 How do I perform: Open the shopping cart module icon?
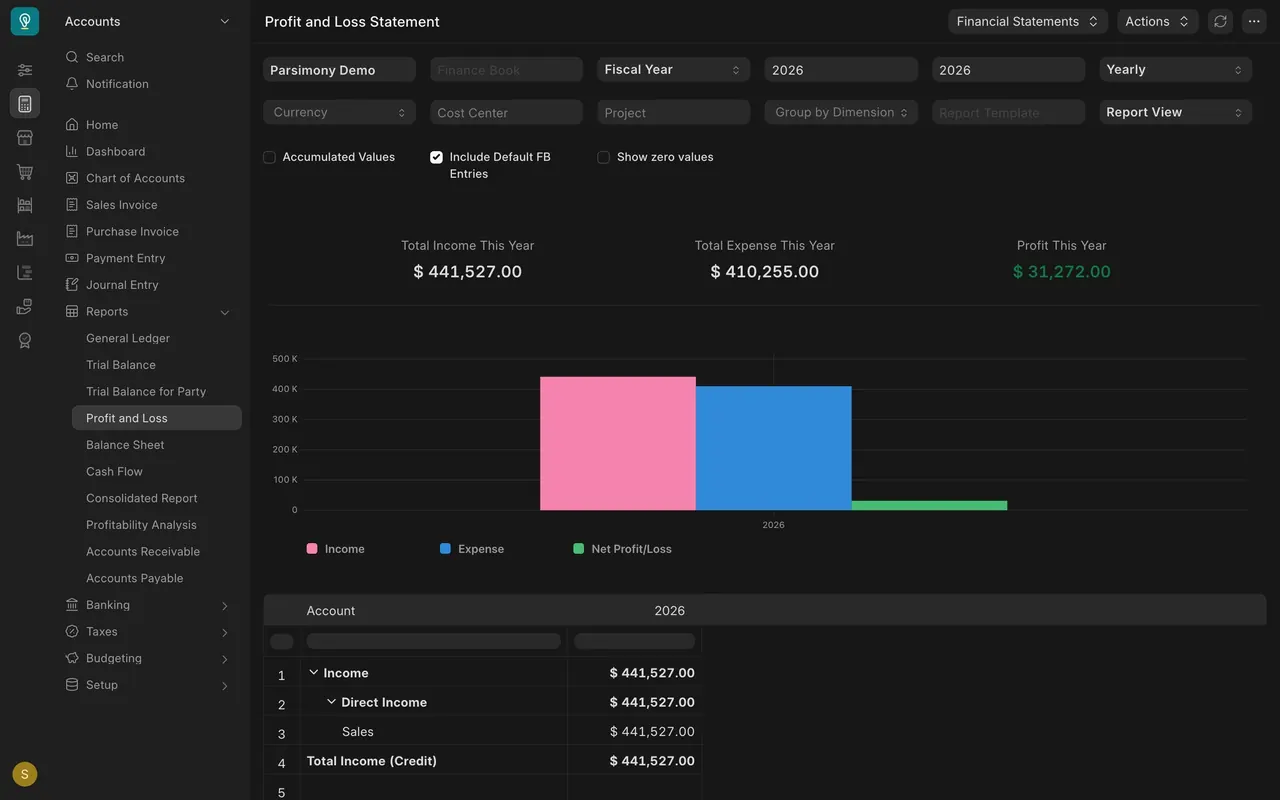click(25, 172)
